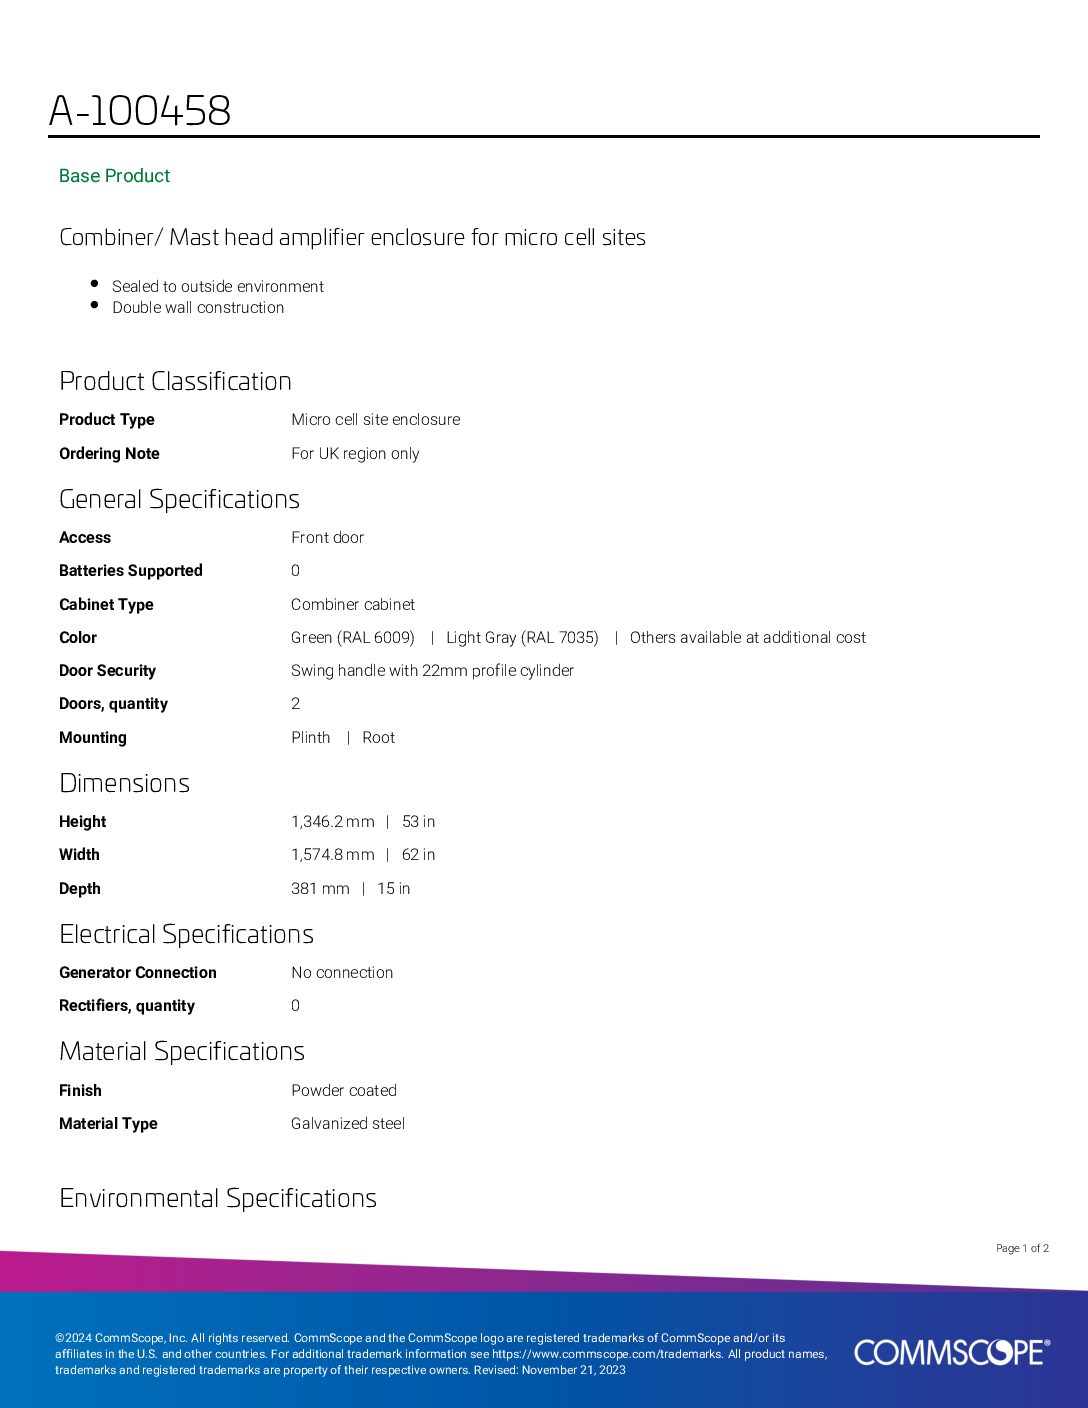Click the Door Security field label
Screen dimensions: 1088x1408
point(107,671)
